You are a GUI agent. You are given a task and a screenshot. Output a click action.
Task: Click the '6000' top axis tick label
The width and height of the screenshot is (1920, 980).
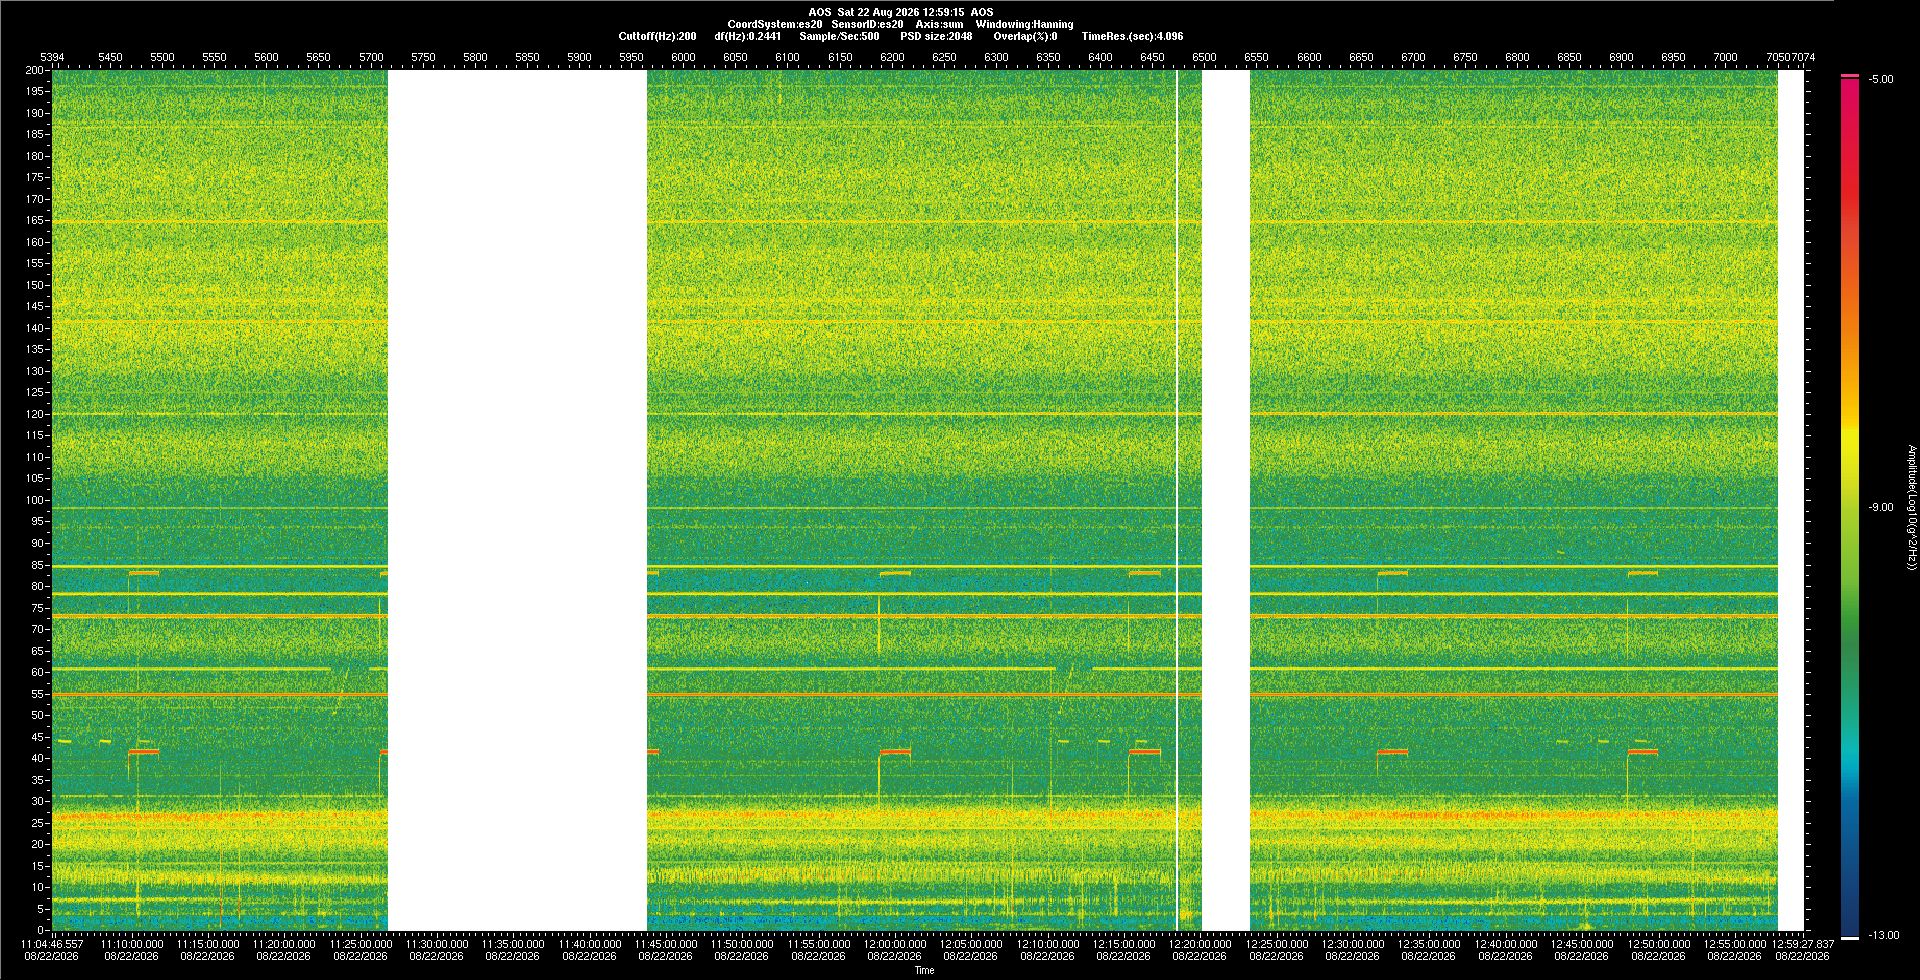point(683,57)
